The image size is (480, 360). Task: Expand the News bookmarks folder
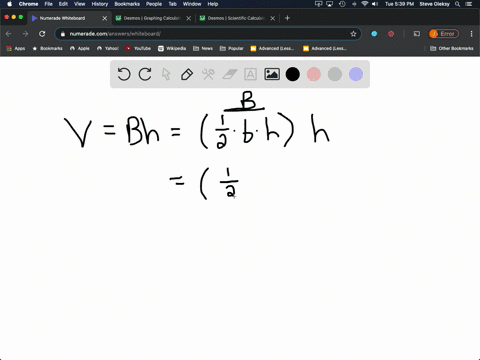203,48
